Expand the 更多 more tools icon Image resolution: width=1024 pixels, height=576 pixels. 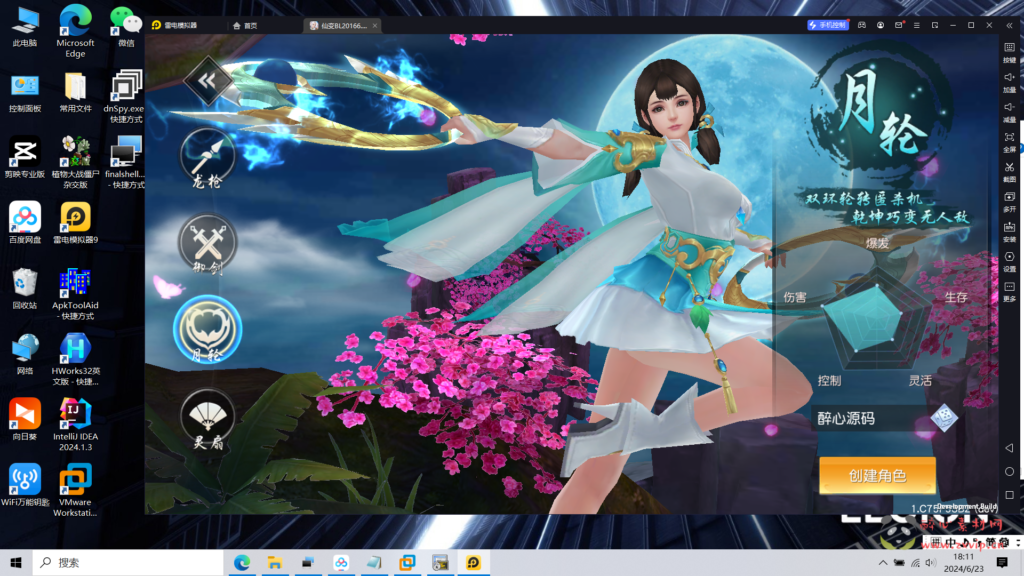[1009, 286]
